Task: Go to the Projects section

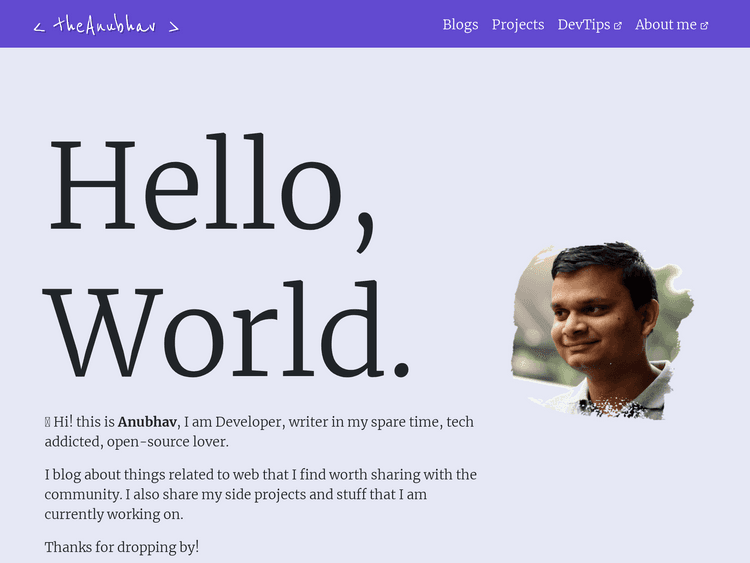Action: click(518, 24)
